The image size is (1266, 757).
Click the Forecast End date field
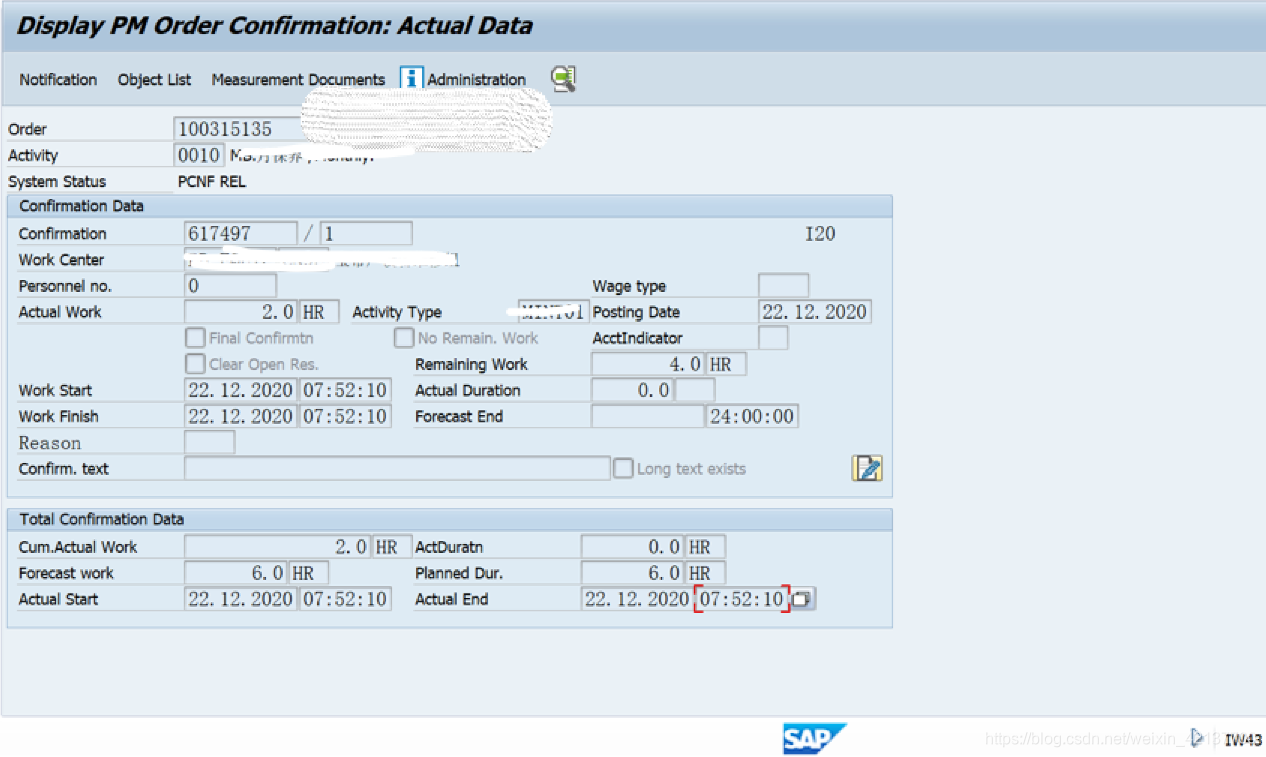[647, 416]
